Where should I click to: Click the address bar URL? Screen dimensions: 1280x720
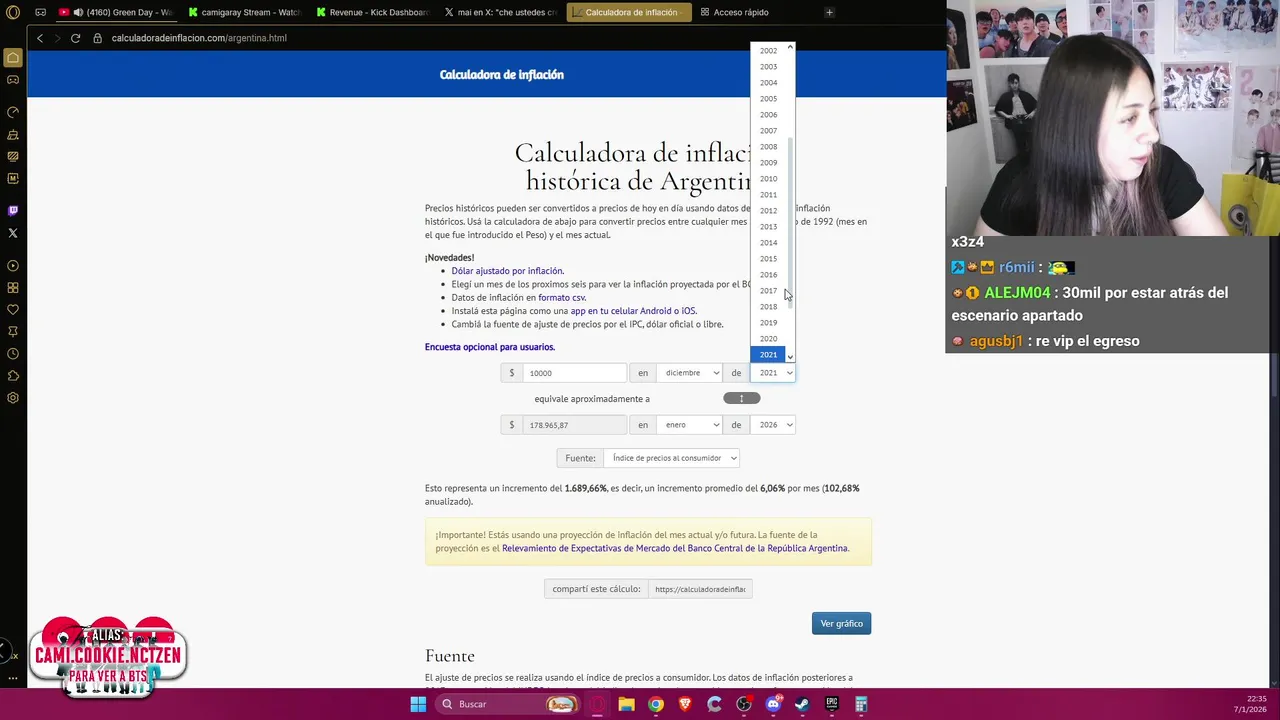[x=199, y=38]
